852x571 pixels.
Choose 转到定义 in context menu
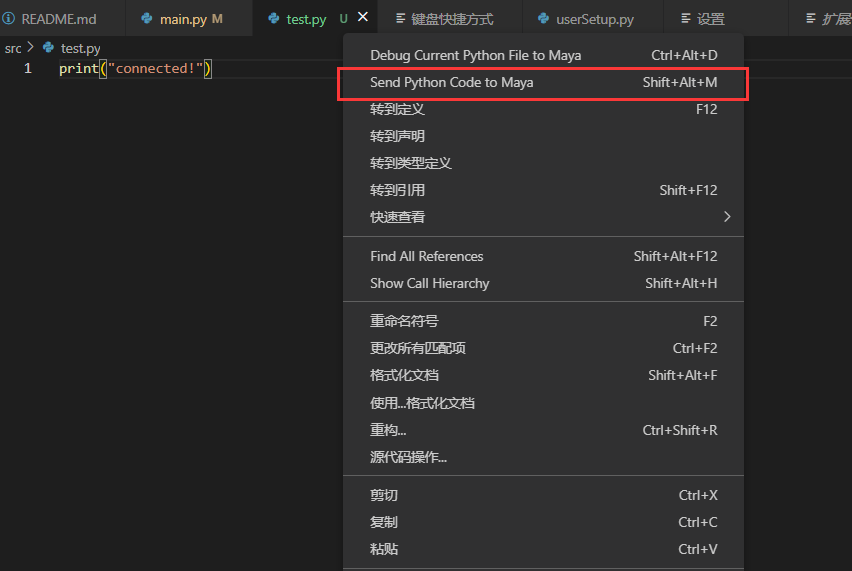[543, 110]
